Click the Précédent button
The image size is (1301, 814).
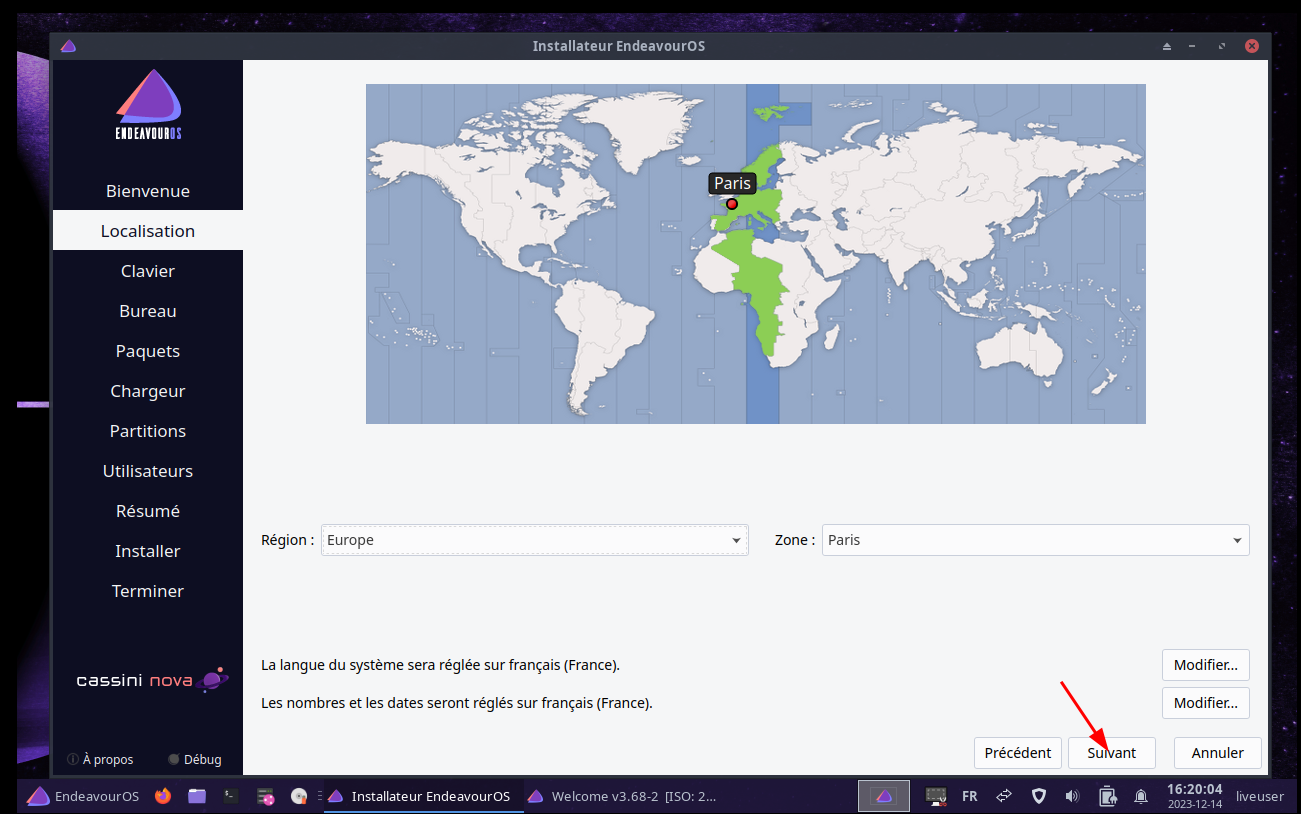pyautogui.click(x=1017, y=753)
